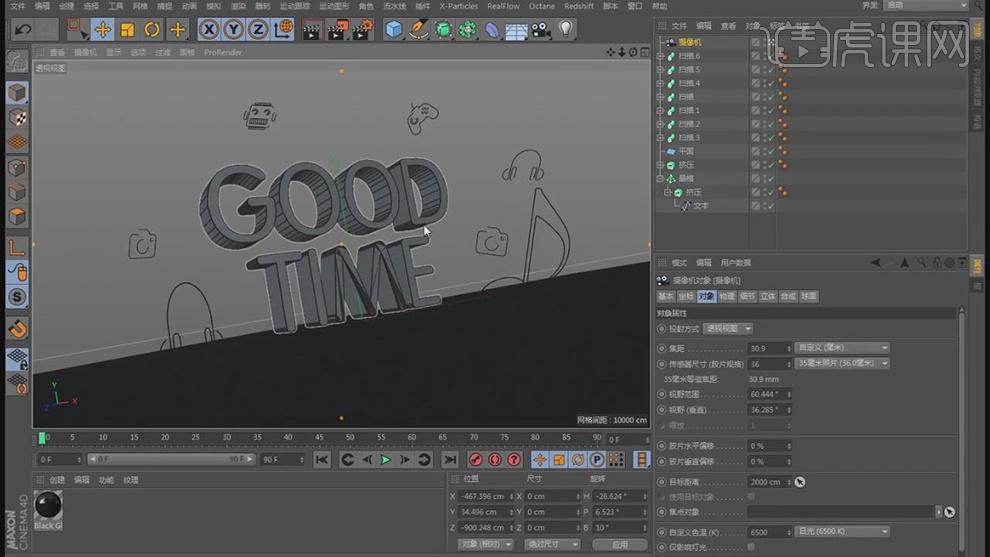The width and height of the screenshot is (990, 557).
Task: Activate the Rotate tool
Action: point(152,30)
